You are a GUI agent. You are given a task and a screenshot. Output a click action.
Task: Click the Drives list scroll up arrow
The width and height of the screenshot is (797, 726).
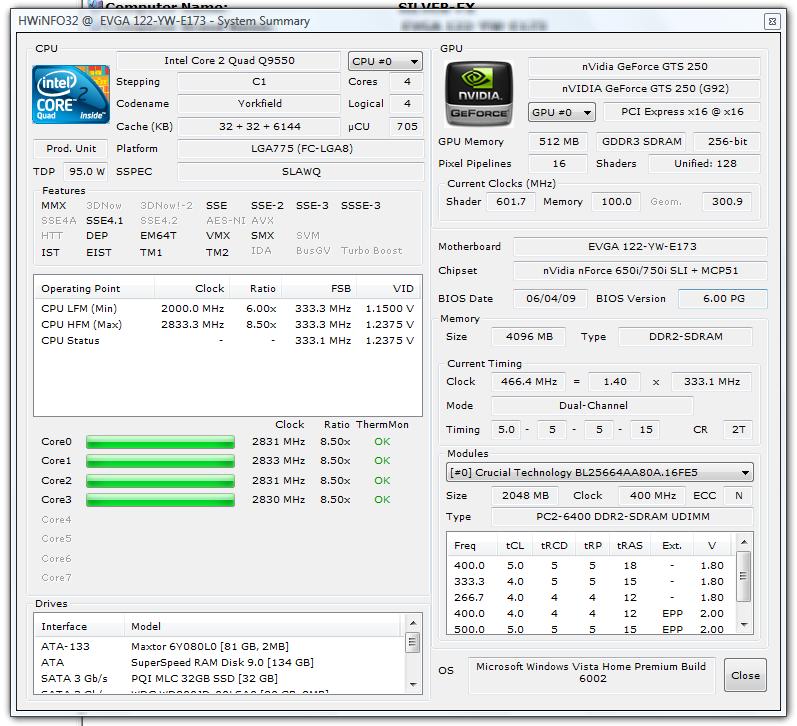413,623
